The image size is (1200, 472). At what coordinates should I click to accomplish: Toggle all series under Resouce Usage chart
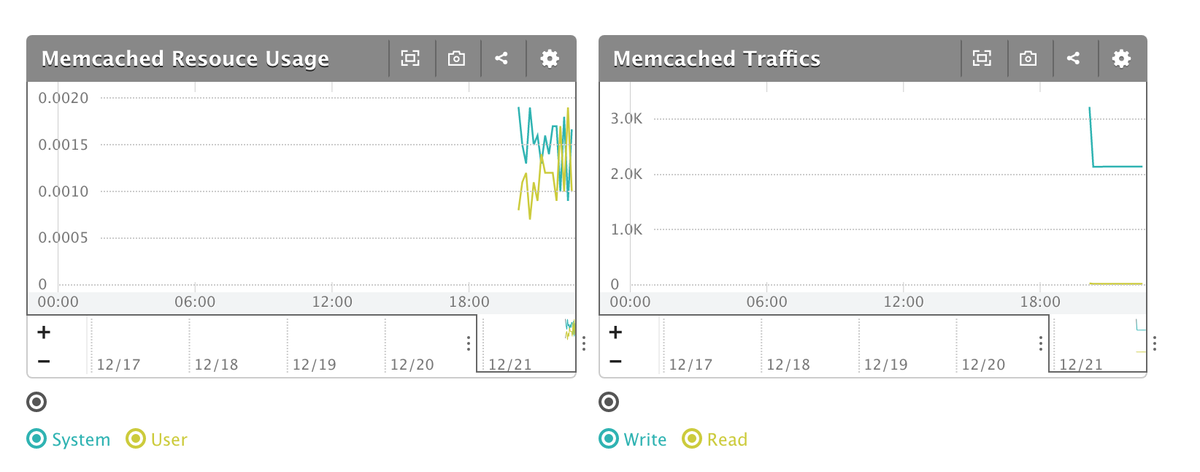[37, 402]
